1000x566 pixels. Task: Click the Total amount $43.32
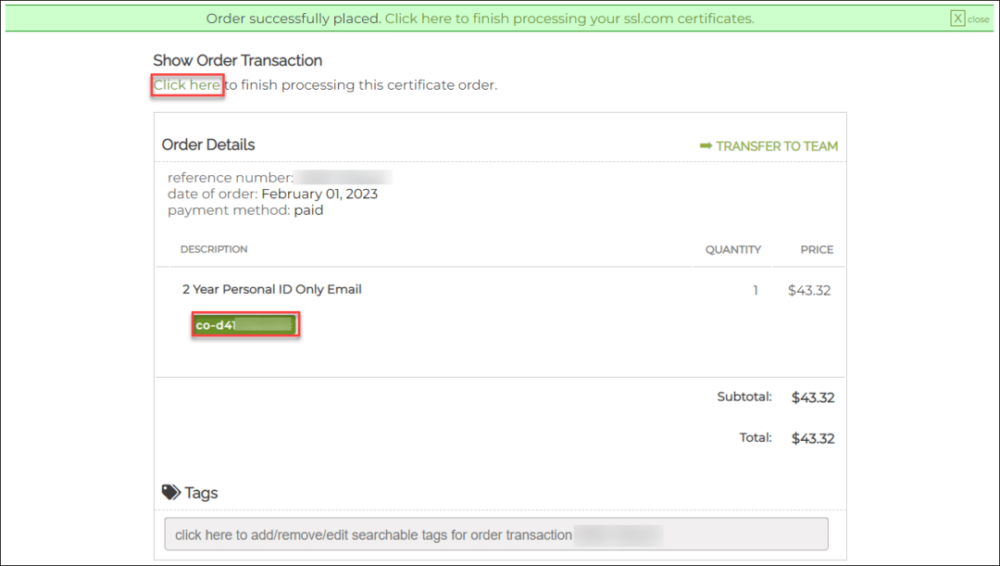tap(812, 438)
